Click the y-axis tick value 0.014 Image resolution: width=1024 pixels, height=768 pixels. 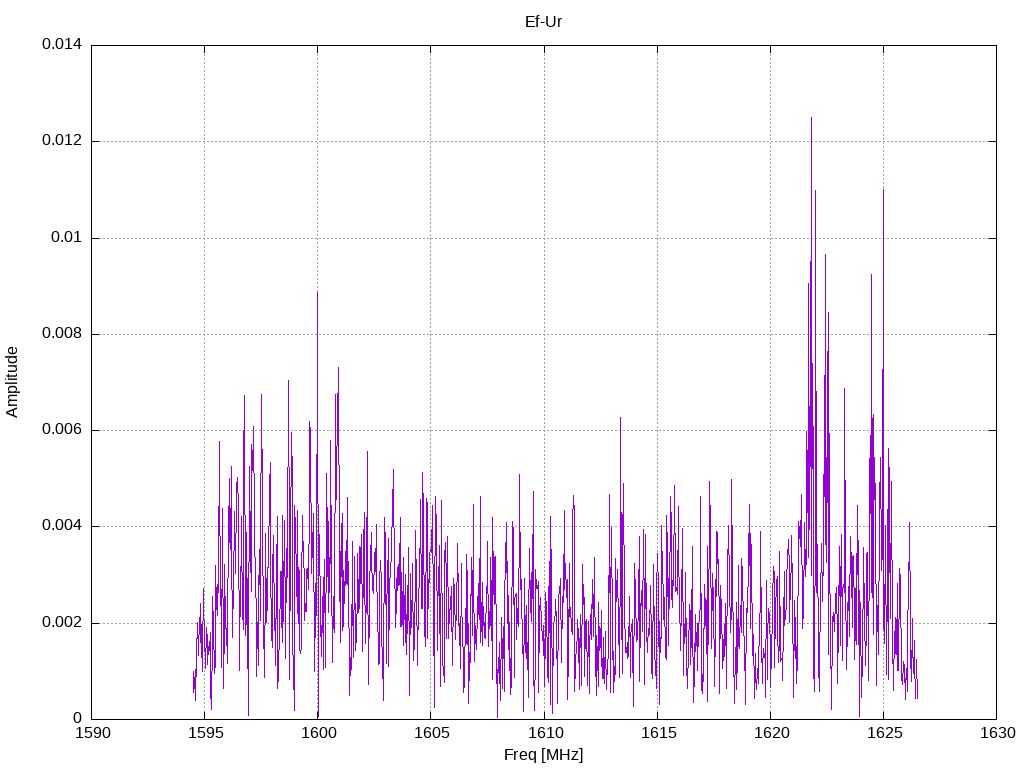[x=62, y=44]
